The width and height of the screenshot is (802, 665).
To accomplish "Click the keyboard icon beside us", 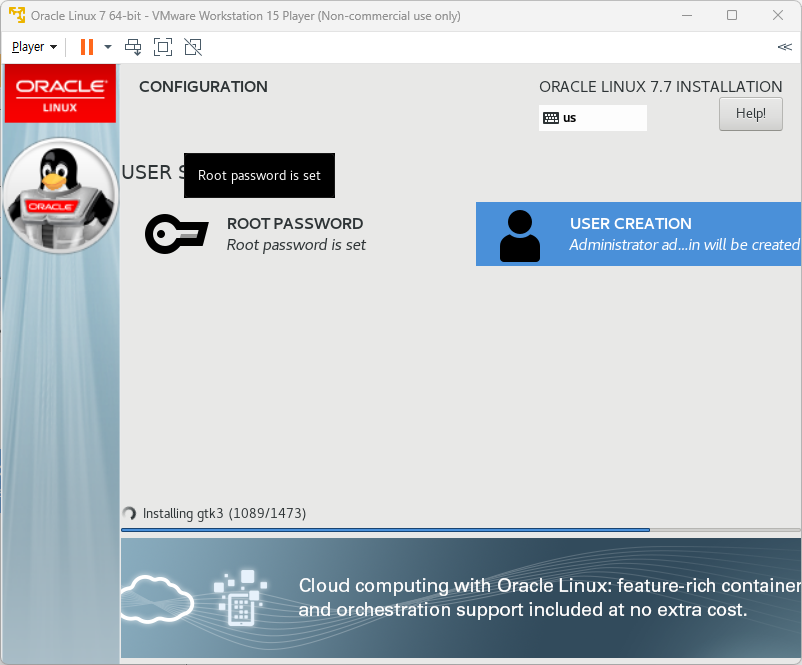I will click(551, 118).
